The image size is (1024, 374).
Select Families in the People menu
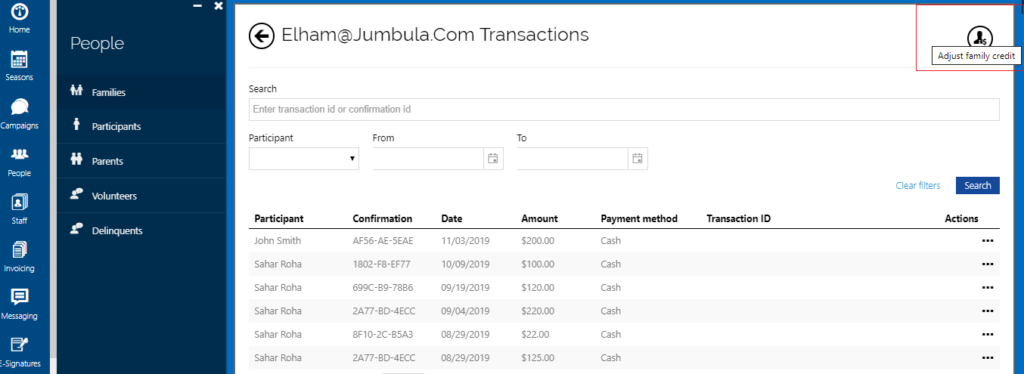click(142, 93)
